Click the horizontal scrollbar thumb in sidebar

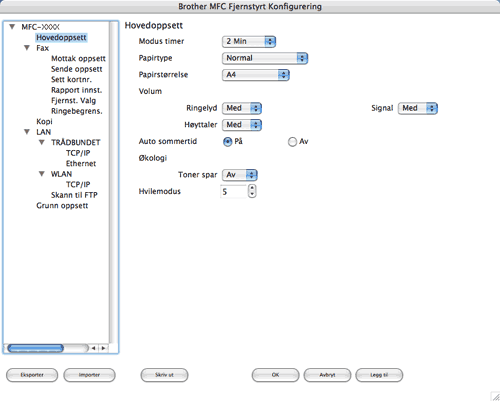pos(35,348)
